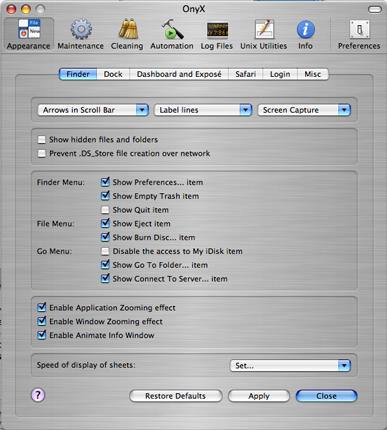Uncheck Enable Animate Info Window

pos(42,335)
